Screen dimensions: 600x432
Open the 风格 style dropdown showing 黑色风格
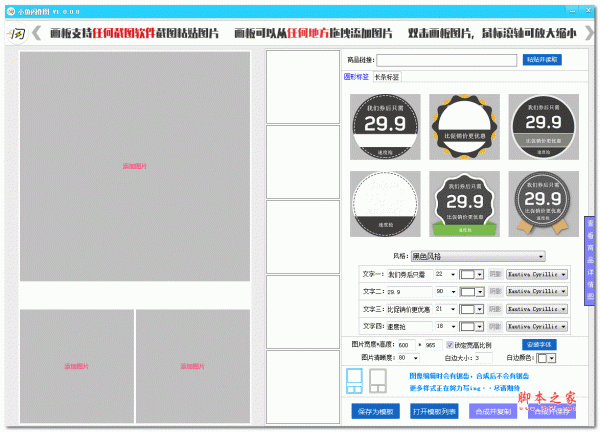[478, 256]
